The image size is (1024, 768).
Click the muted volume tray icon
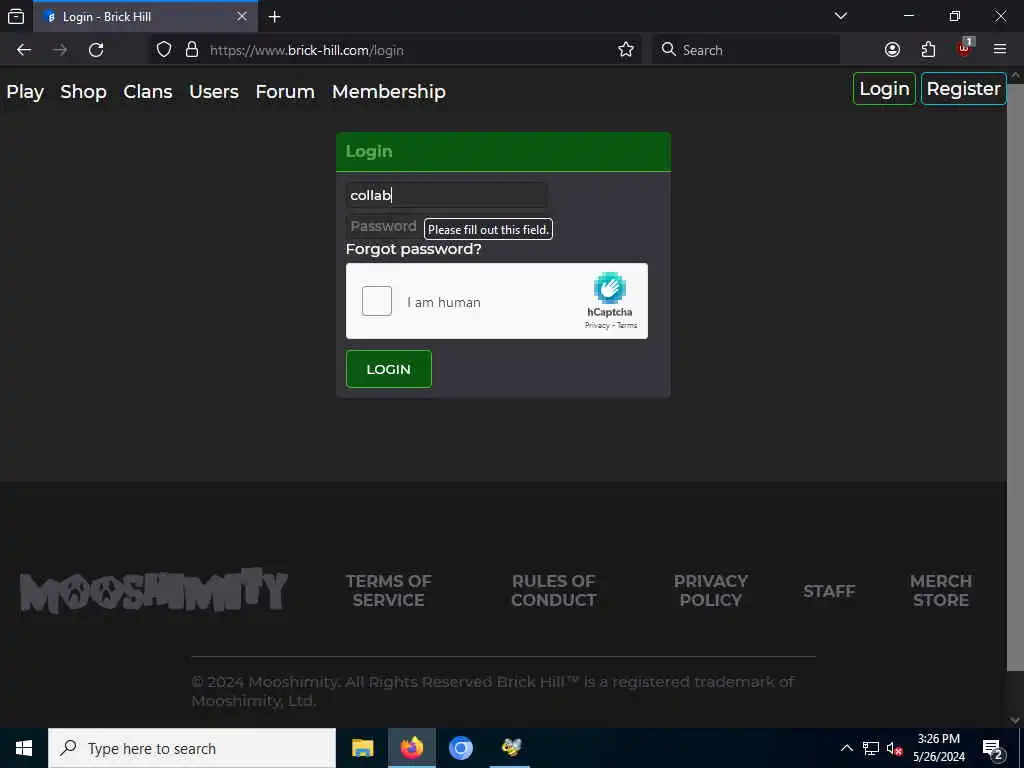(895, 748)
